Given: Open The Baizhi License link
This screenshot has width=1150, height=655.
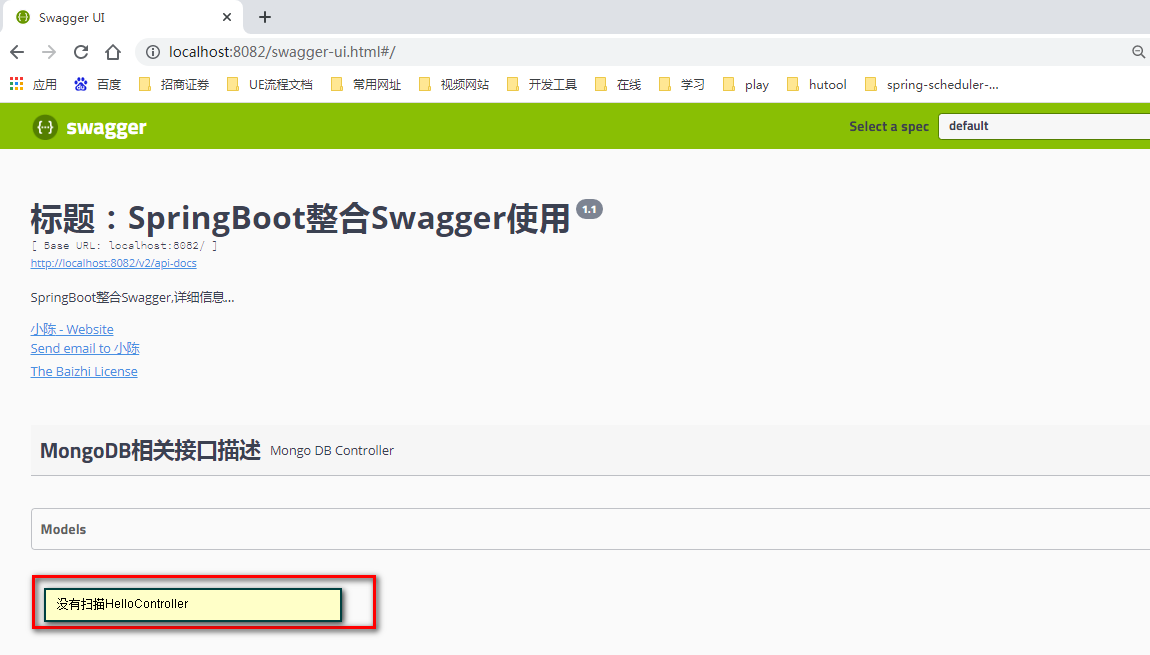Looking at the screenshot, I should pyautogui.click(x=84, y=371).
